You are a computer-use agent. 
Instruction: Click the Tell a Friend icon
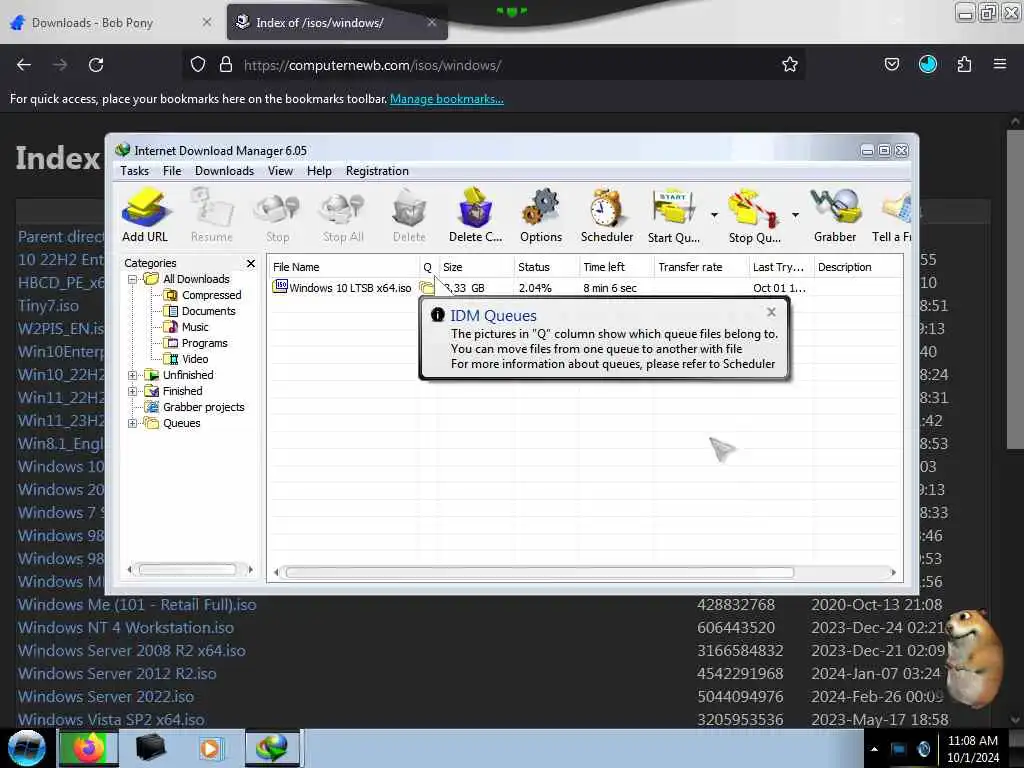point(892,215)
